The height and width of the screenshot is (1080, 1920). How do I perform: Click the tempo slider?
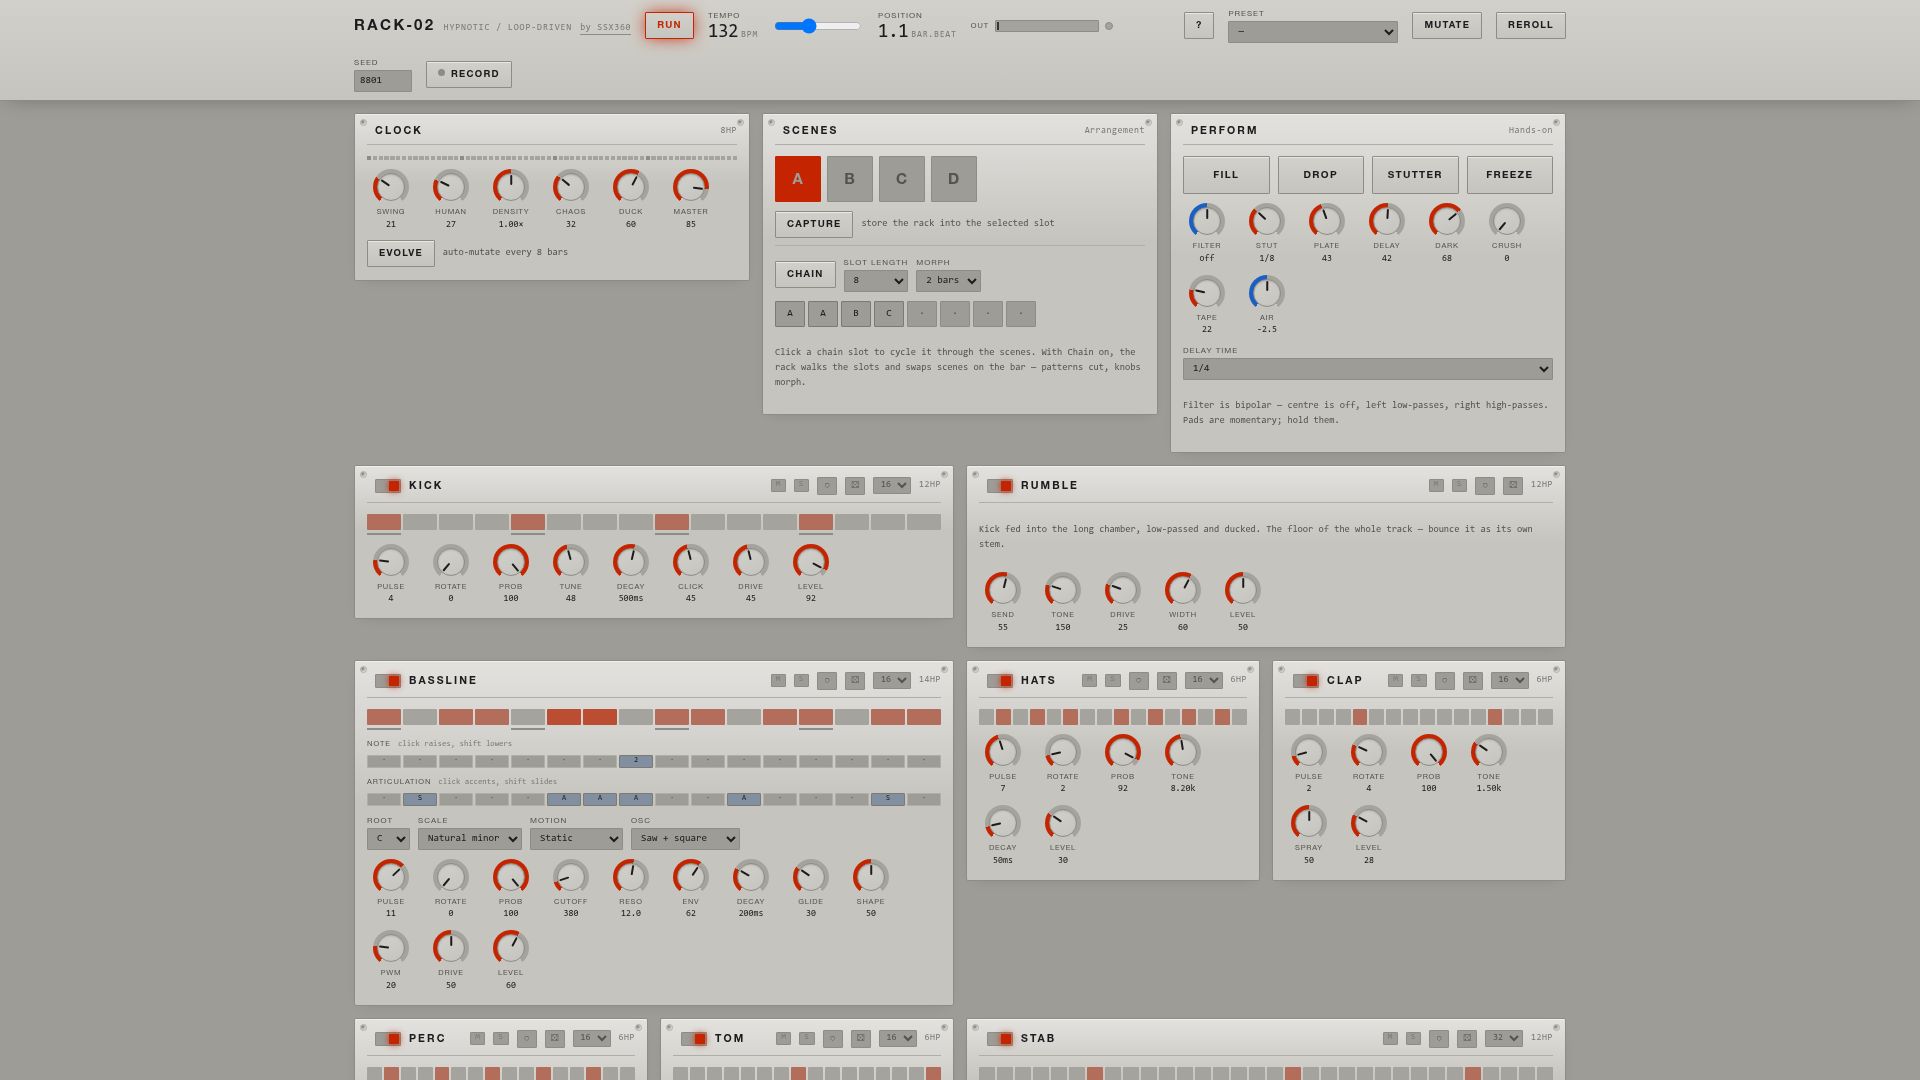[x=818, y=26]
